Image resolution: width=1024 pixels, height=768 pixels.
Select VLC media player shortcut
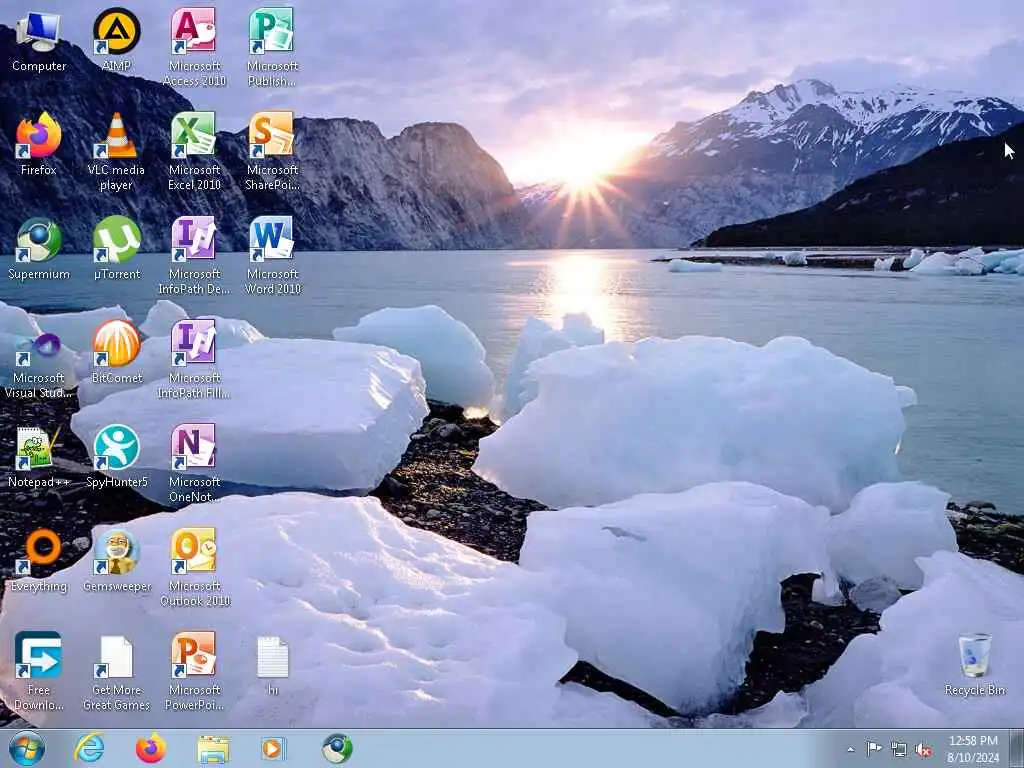coord(116,152)
